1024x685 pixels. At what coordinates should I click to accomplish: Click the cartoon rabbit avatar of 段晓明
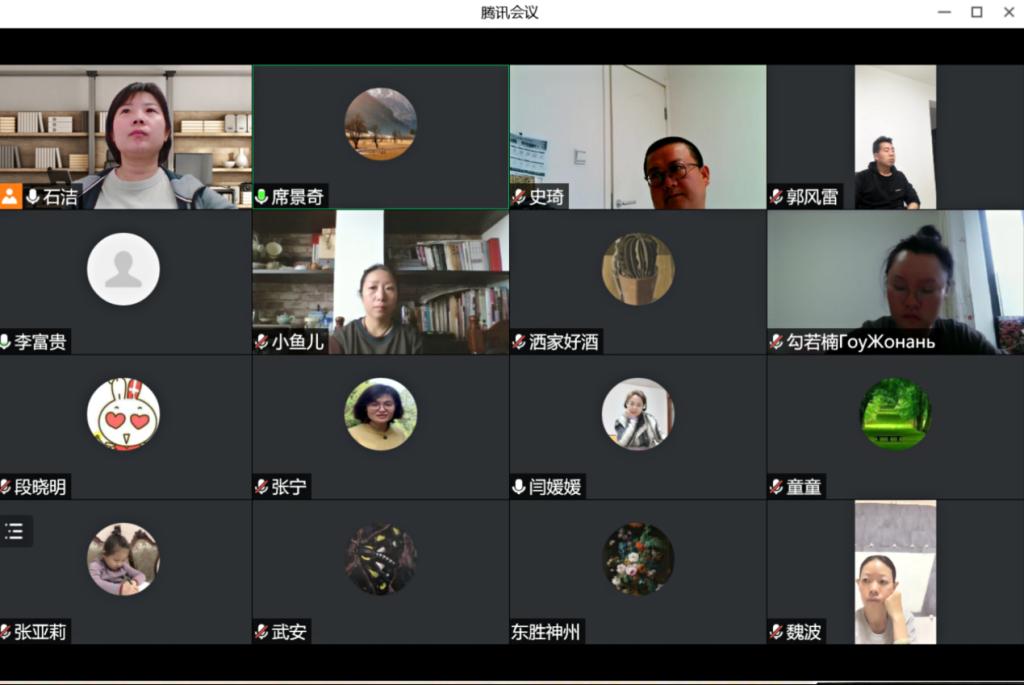coord(123,414)
